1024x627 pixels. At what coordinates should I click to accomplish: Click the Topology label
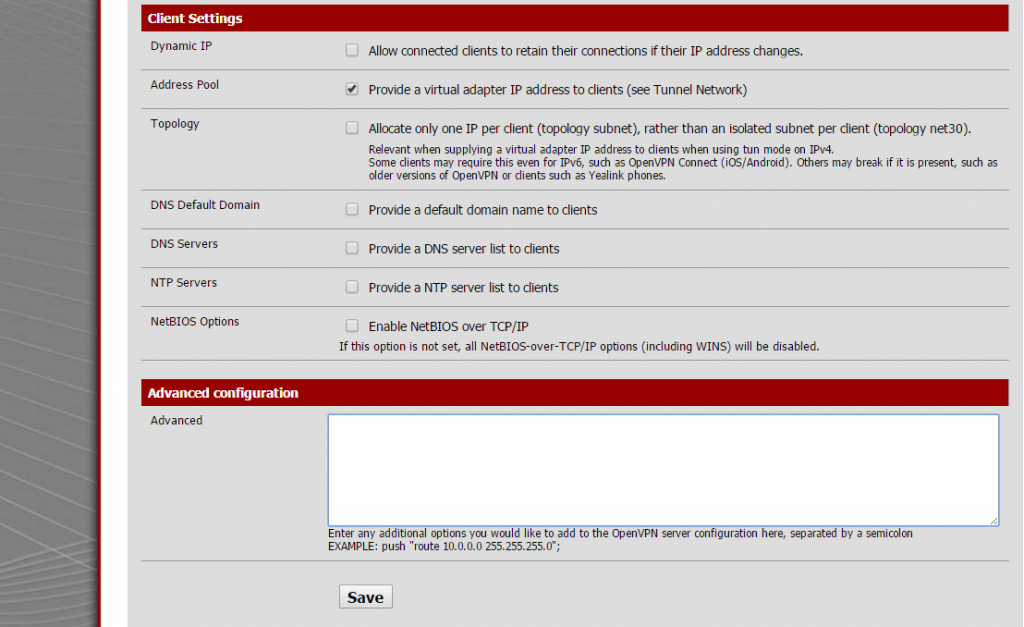pos(174,124)
